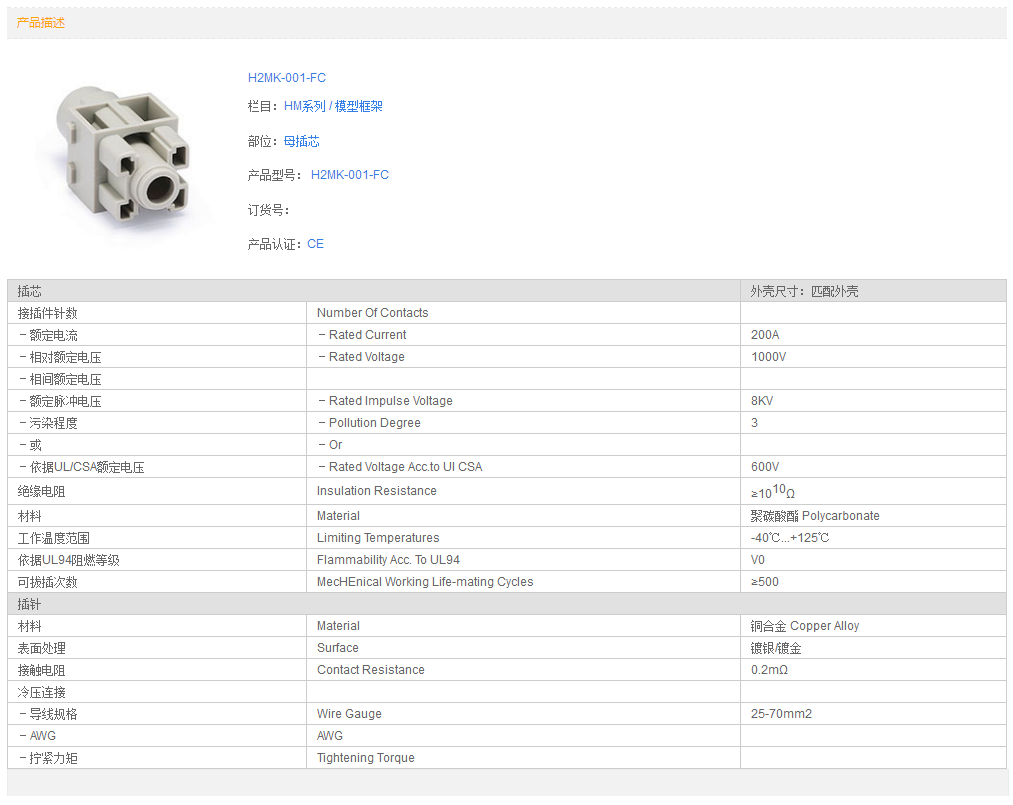Select the 铜合金 Copper Alloy cell

click(805, 626)
